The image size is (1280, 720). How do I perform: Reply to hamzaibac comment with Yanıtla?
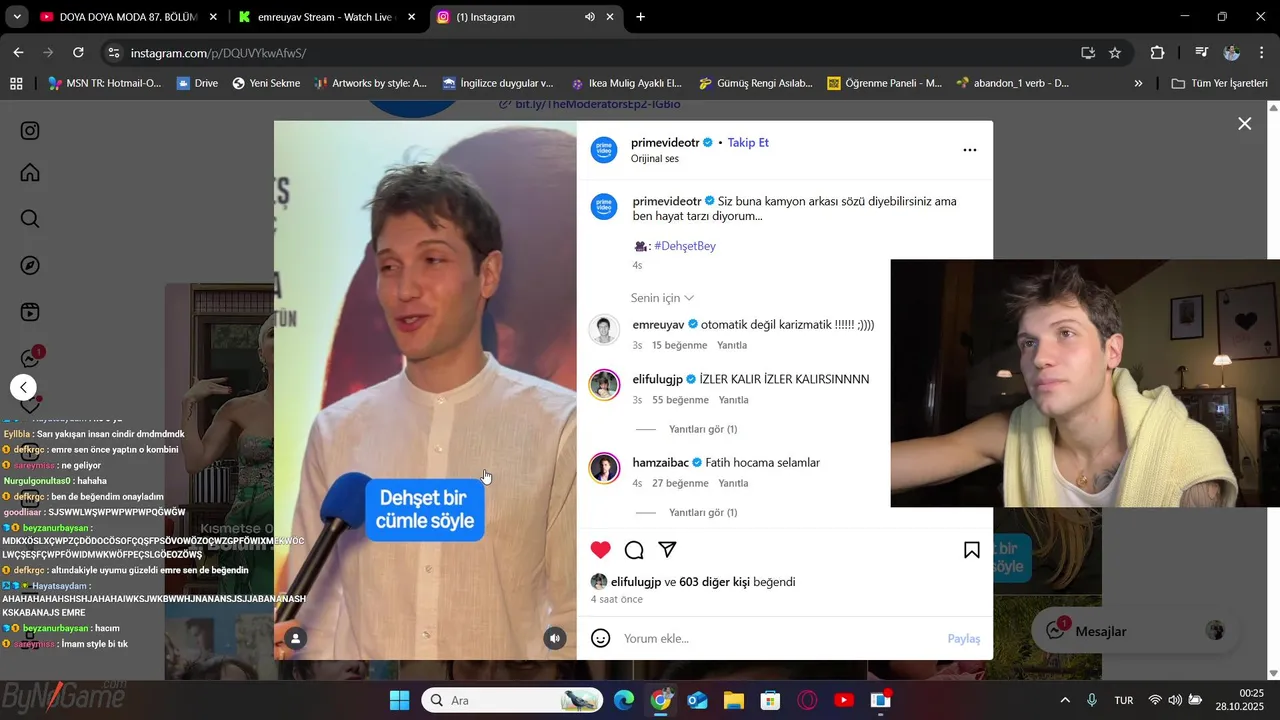click(733, 483)
